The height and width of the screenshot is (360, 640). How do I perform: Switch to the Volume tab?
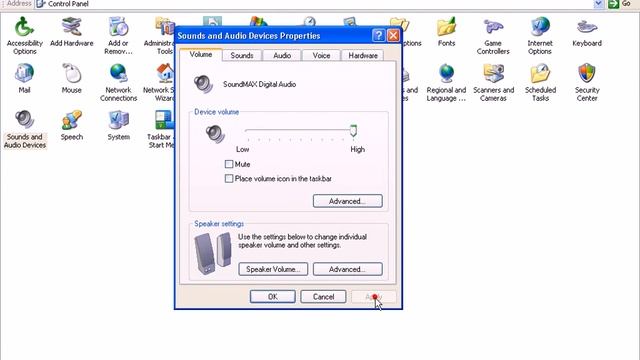(201, 55)
